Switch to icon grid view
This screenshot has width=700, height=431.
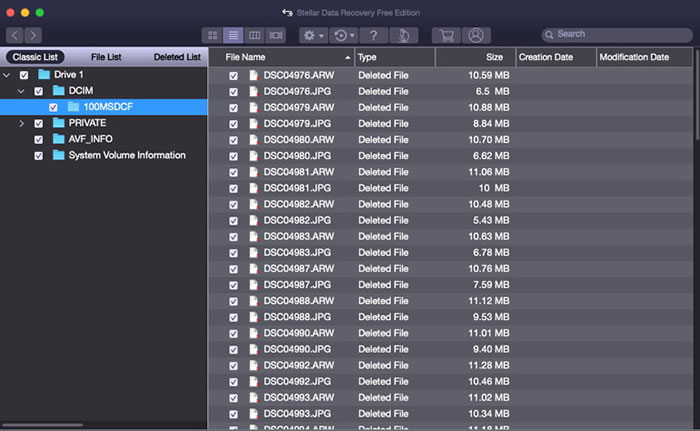point(212,35)
